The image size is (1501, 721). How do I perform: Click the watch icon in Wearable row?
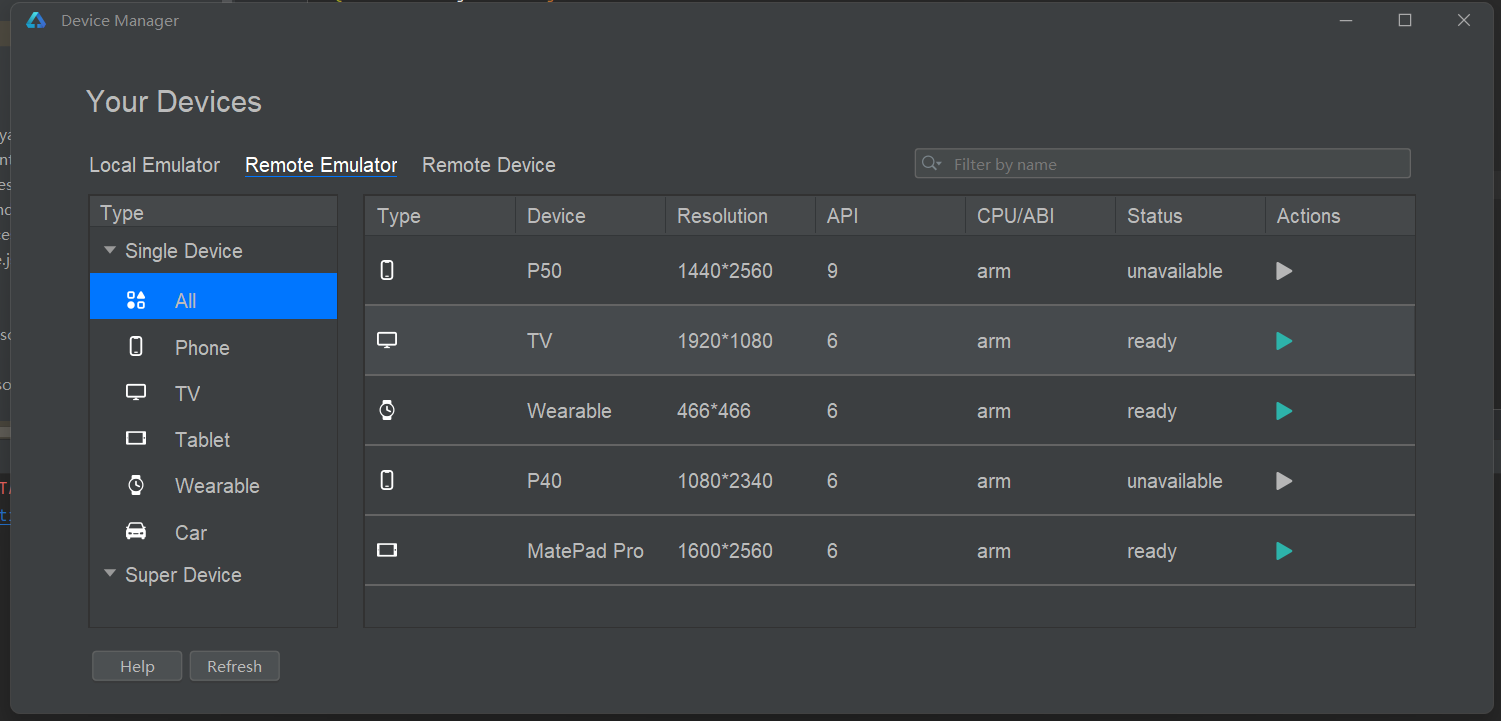[x=387, y=410]
